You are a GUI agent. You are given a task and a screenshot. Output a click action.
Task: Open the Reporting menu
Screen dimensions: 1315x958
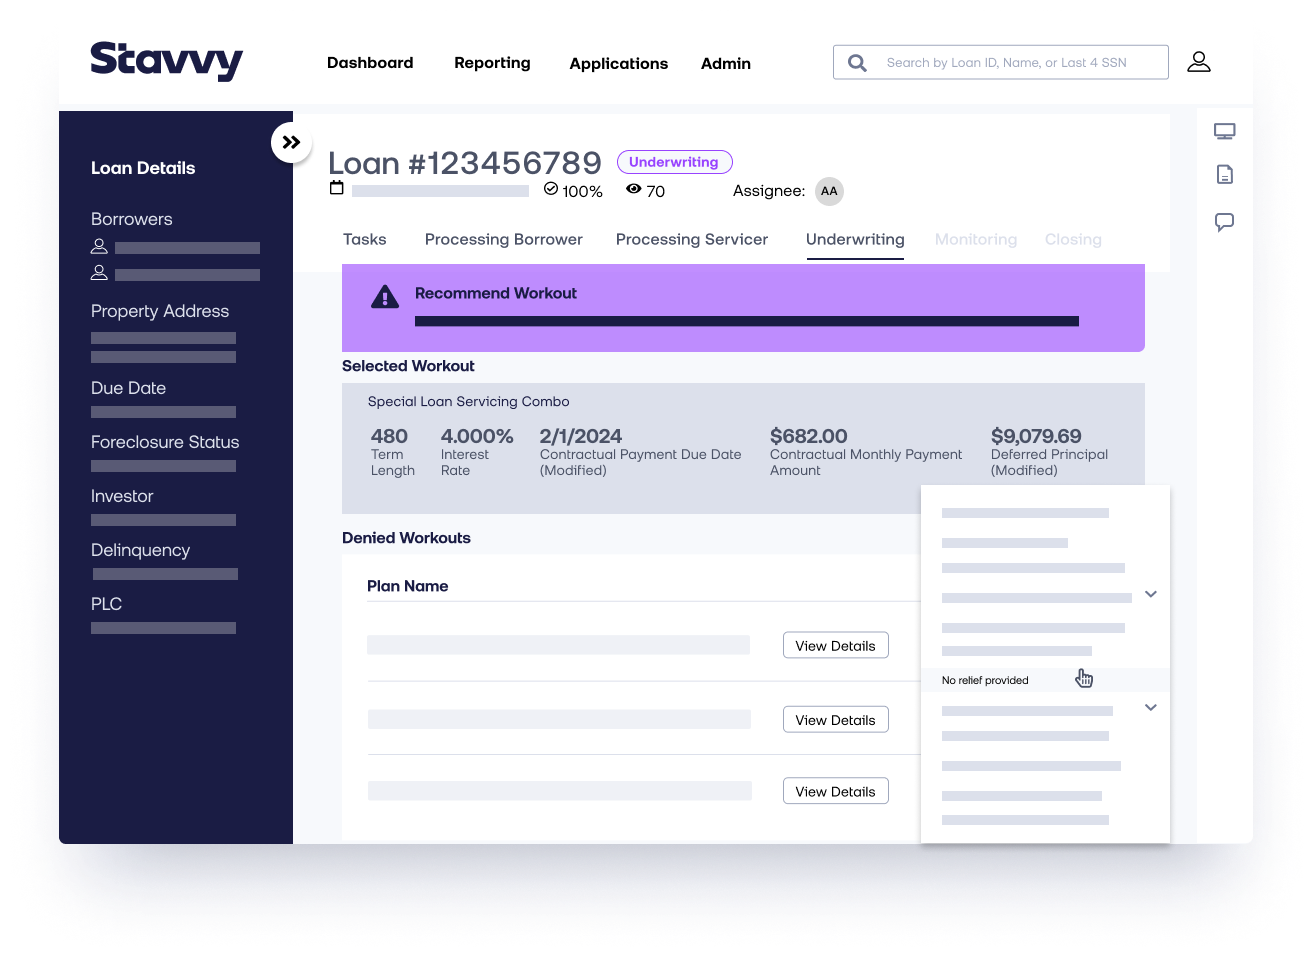pyautogui.click(x=492, y=63)
